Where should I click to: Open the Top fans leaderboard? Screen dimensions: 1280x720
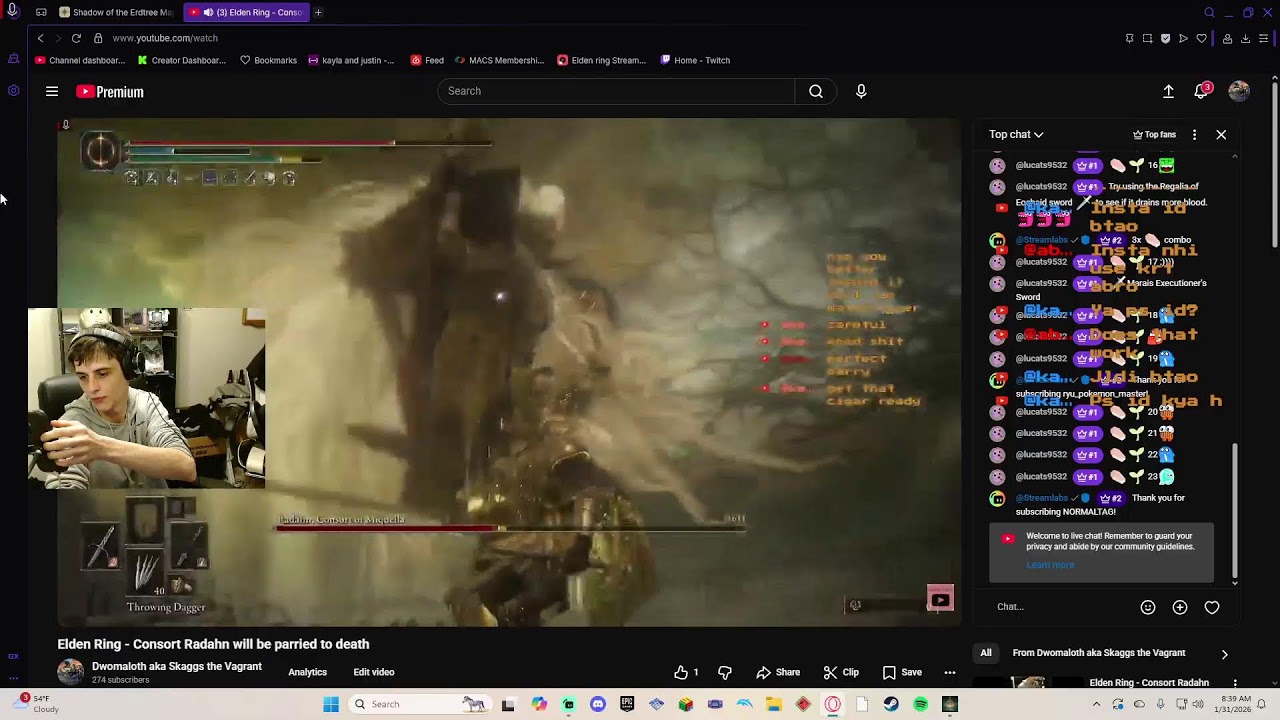tap(1154, 134)
